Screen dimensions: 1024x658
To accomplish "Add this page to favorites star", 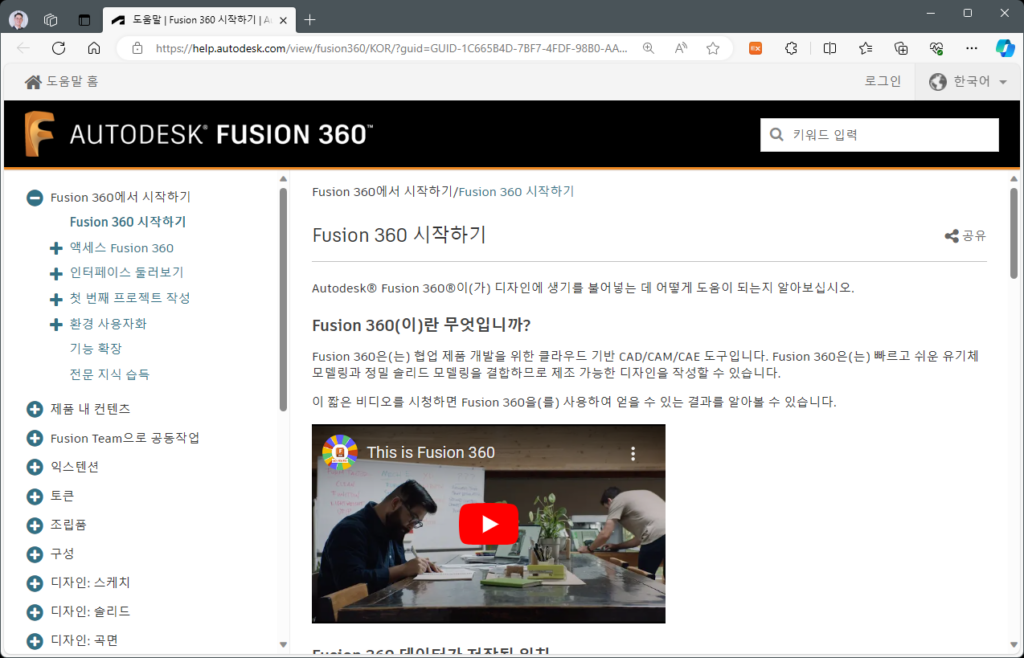I will pyautogui.click(x=712, y=48).
